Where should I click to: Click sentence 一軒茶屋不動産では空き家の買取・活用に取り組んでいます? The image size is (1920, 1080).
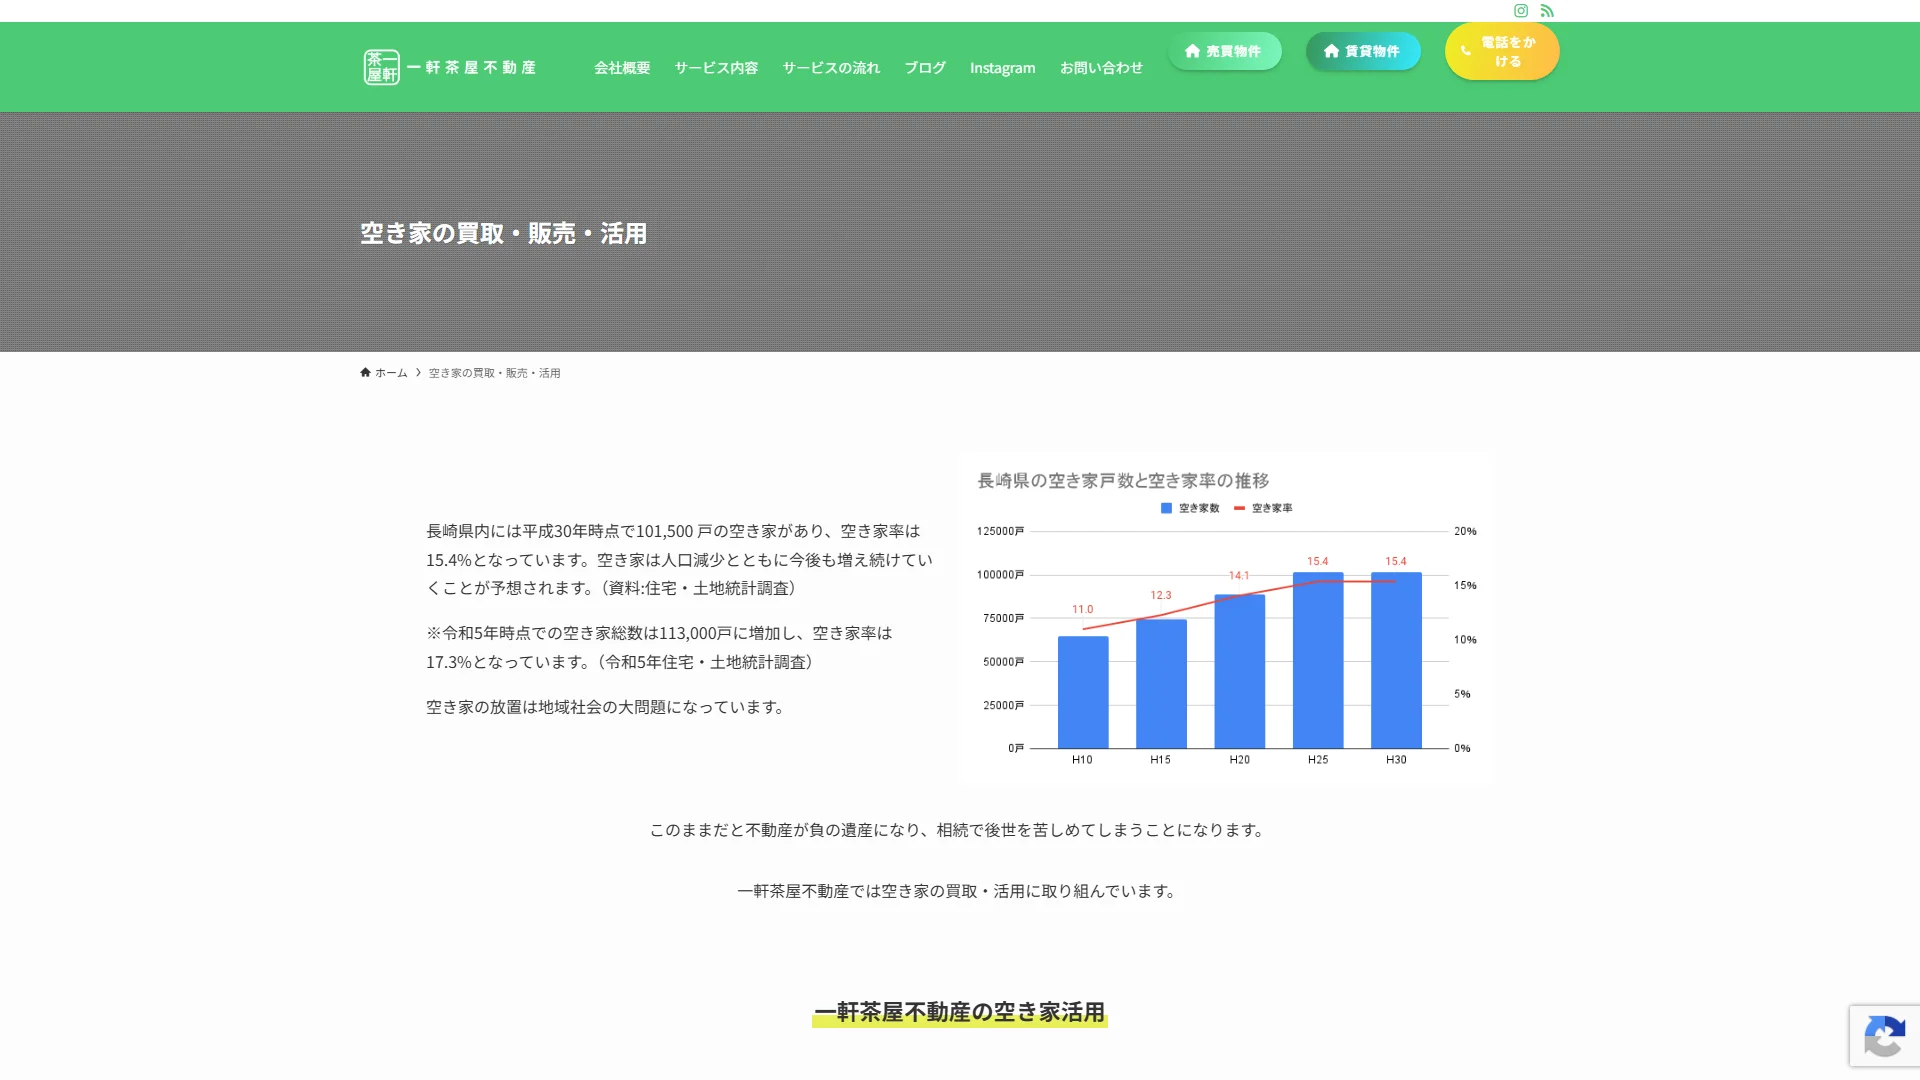(x=959, y=891)
